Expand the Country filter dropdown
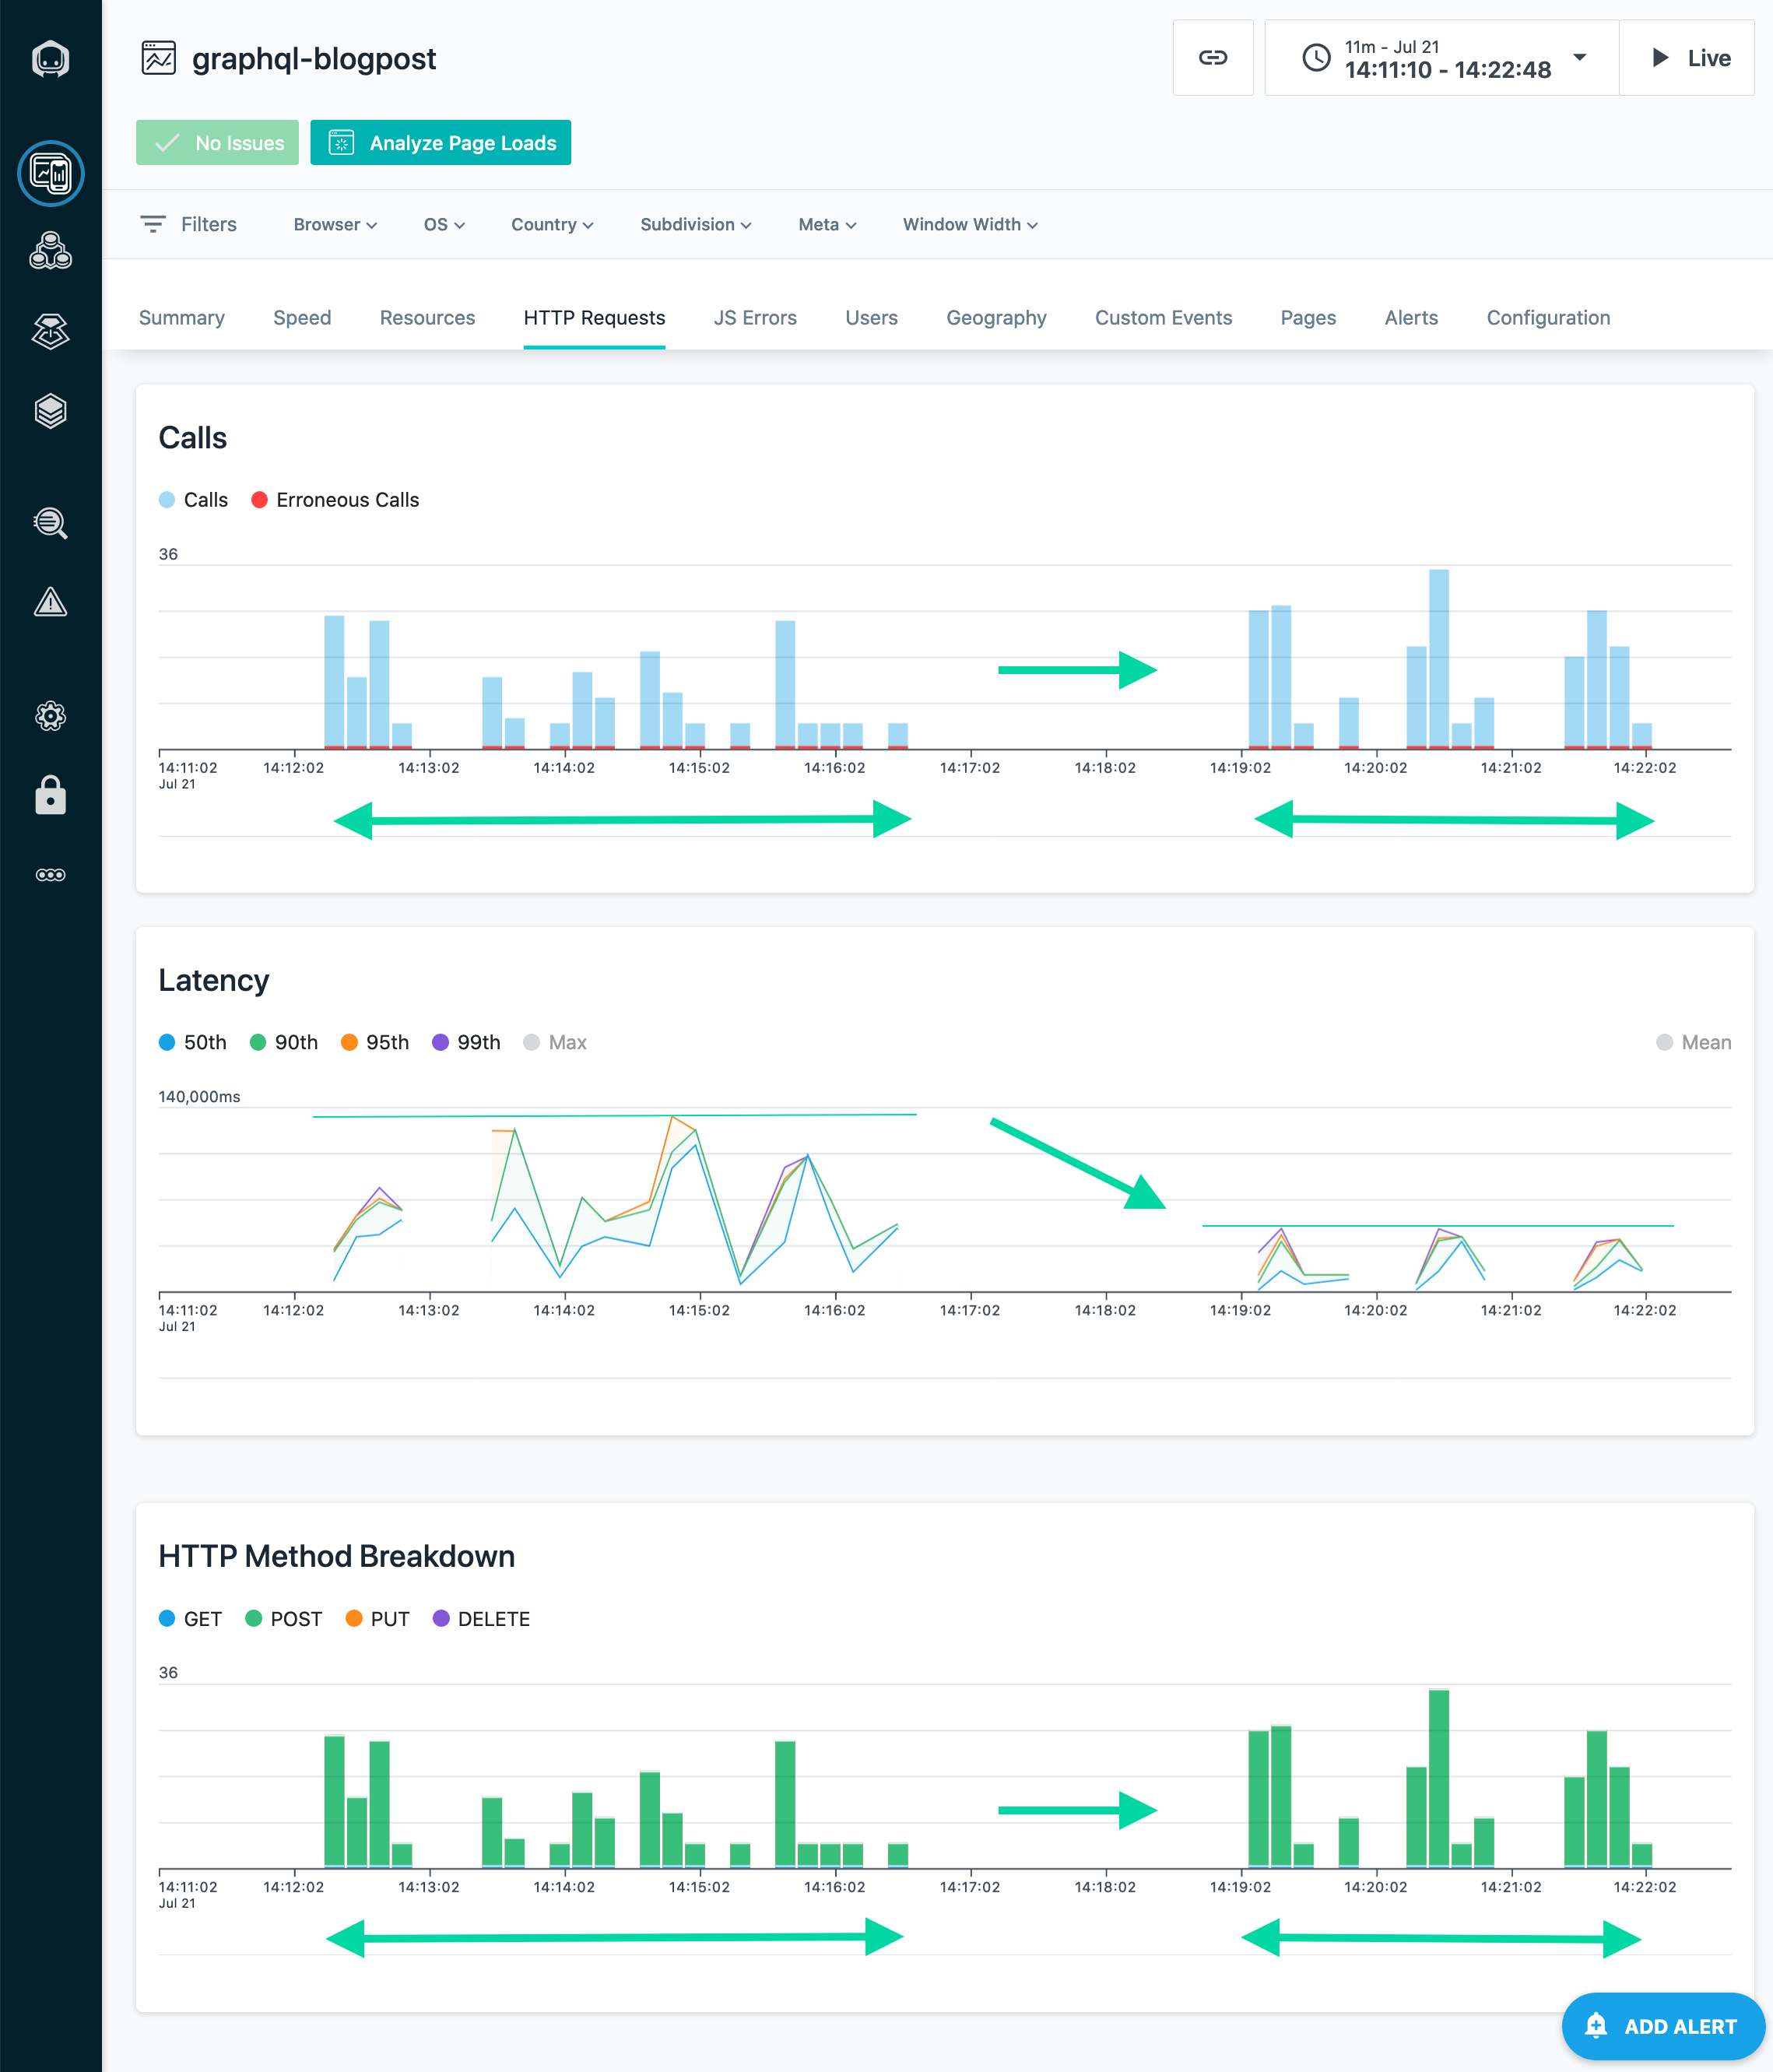Image resolution: width=1773 pixels, height=2072 pixels. click(552, 225)
